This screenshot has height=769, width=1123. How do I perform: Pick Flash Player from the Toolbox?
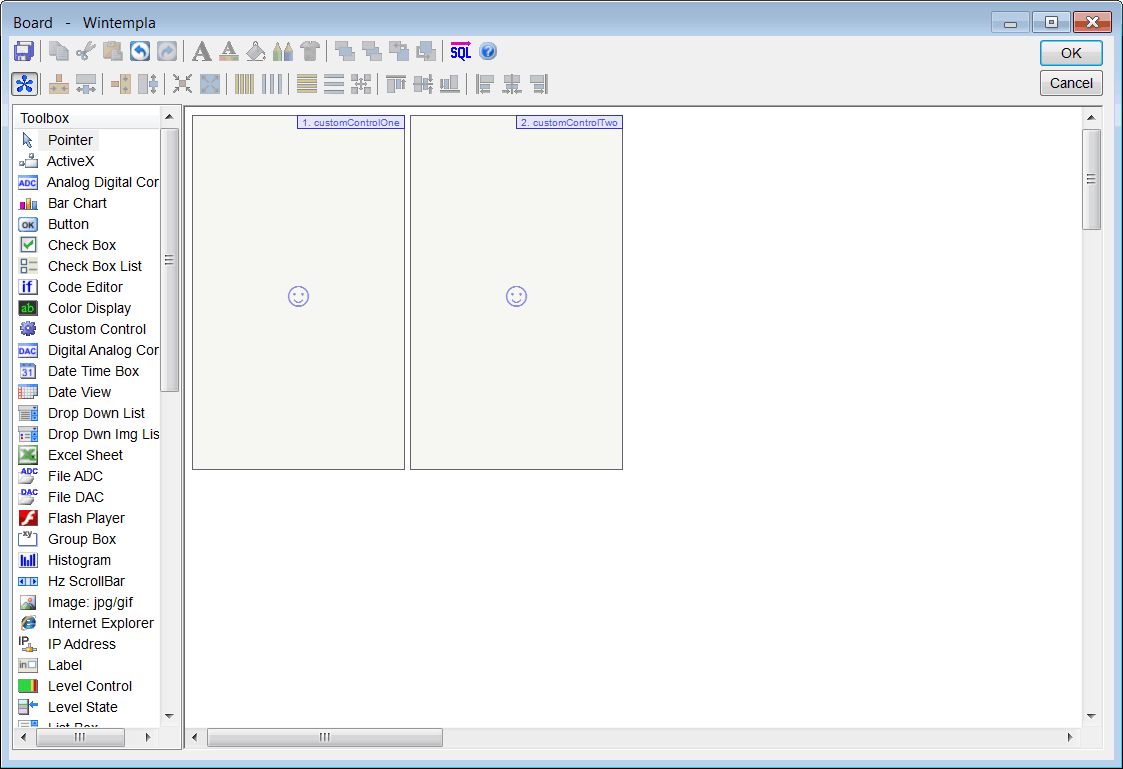coord(87,518)
